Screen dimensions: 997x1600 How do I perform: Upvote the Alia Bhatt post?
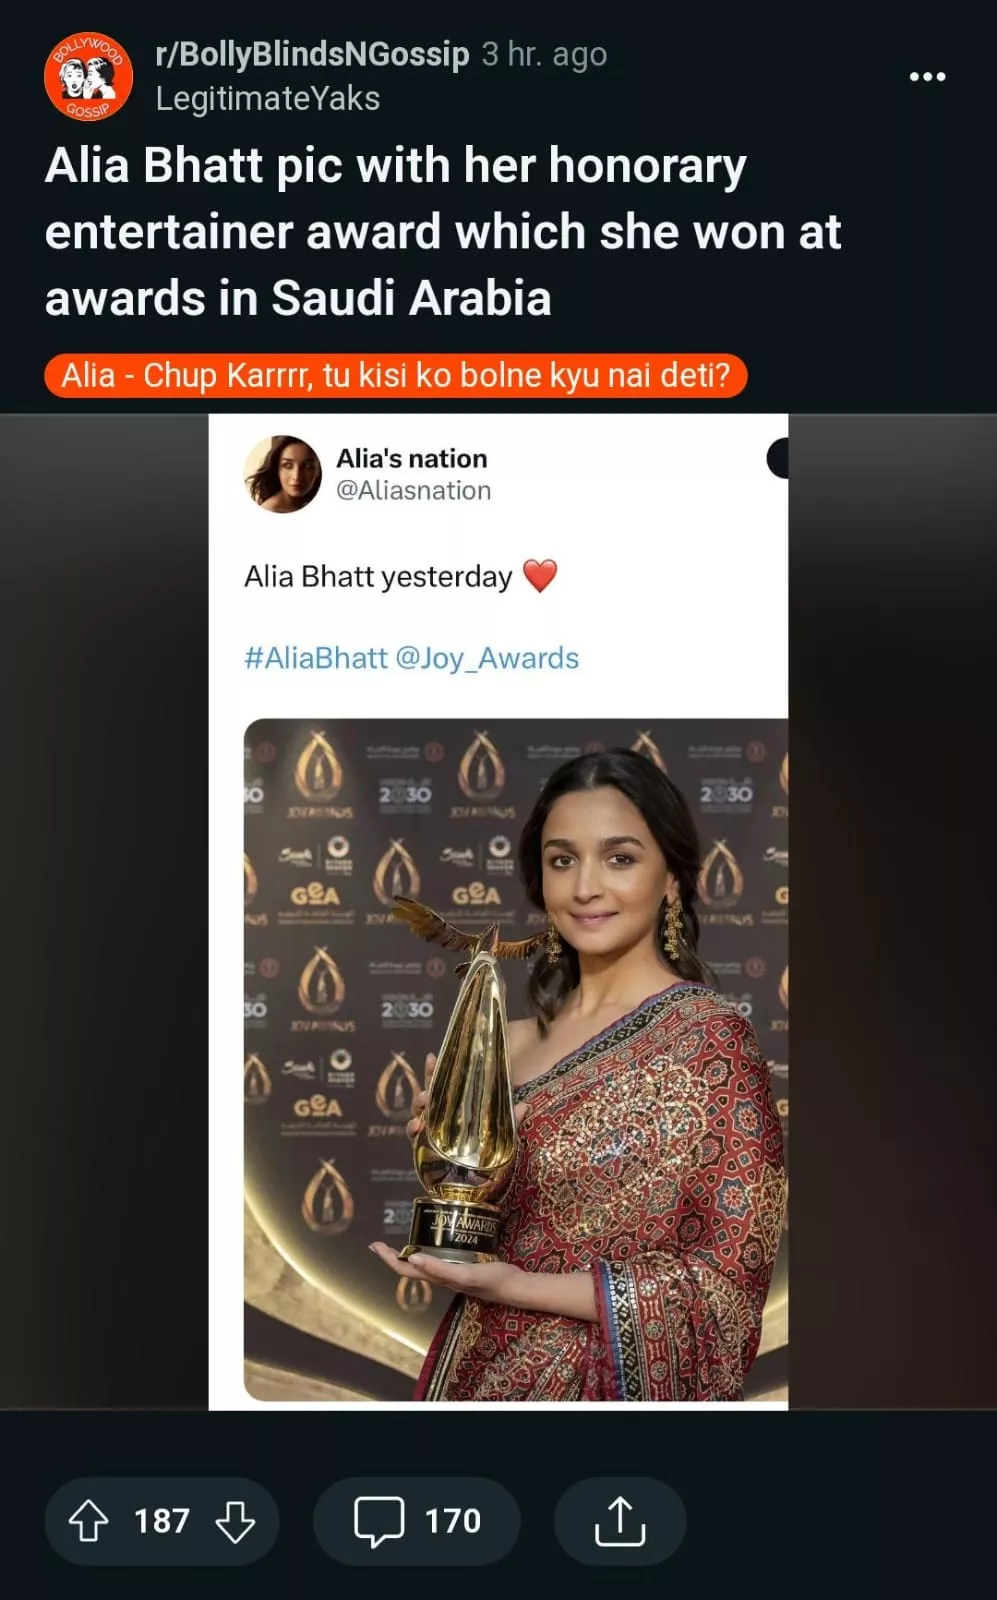[88, 1521]
